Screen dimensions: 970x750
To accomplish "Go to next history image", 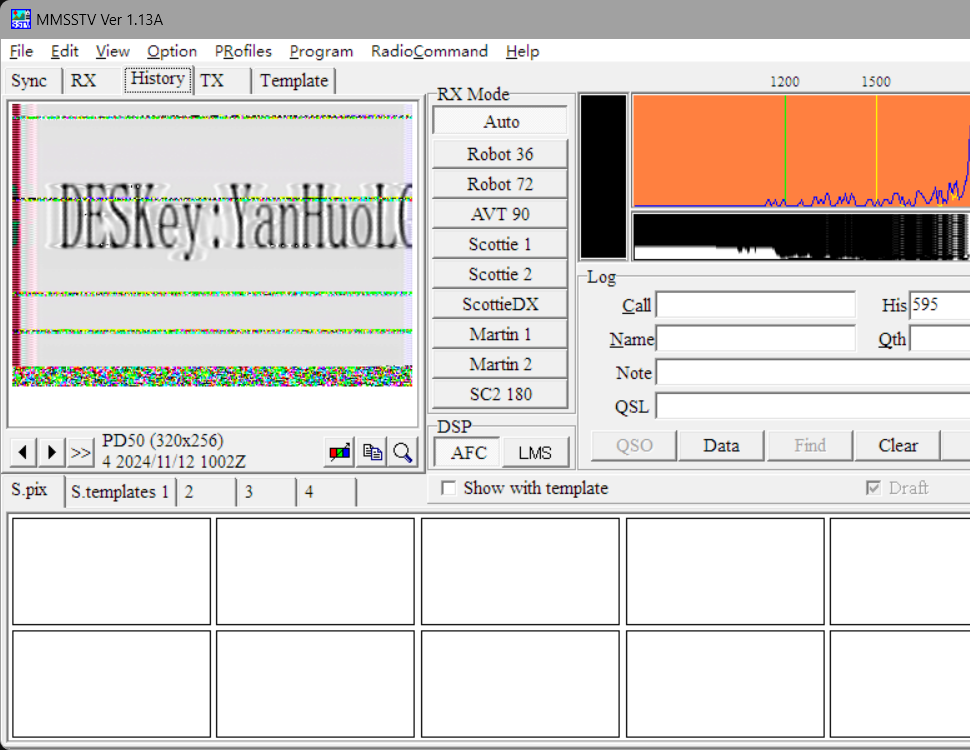I will (53, 452).
